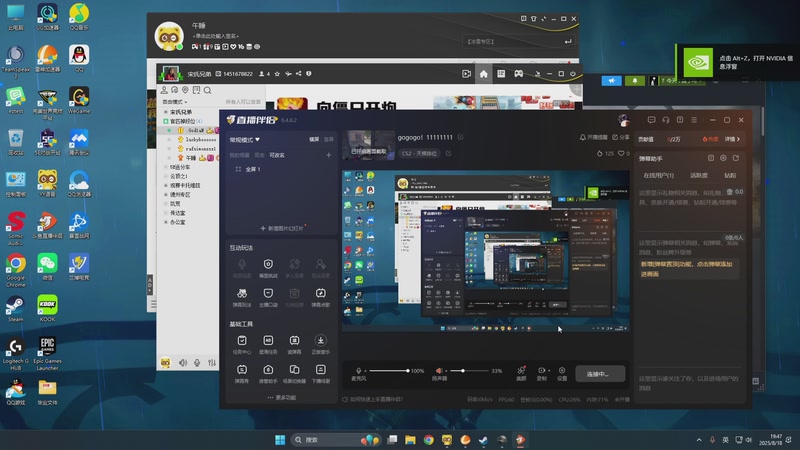Expand the 德州专区 channel node
Image resolution: width=800 pixels, height=450 pixels.
tap(166, 194)
